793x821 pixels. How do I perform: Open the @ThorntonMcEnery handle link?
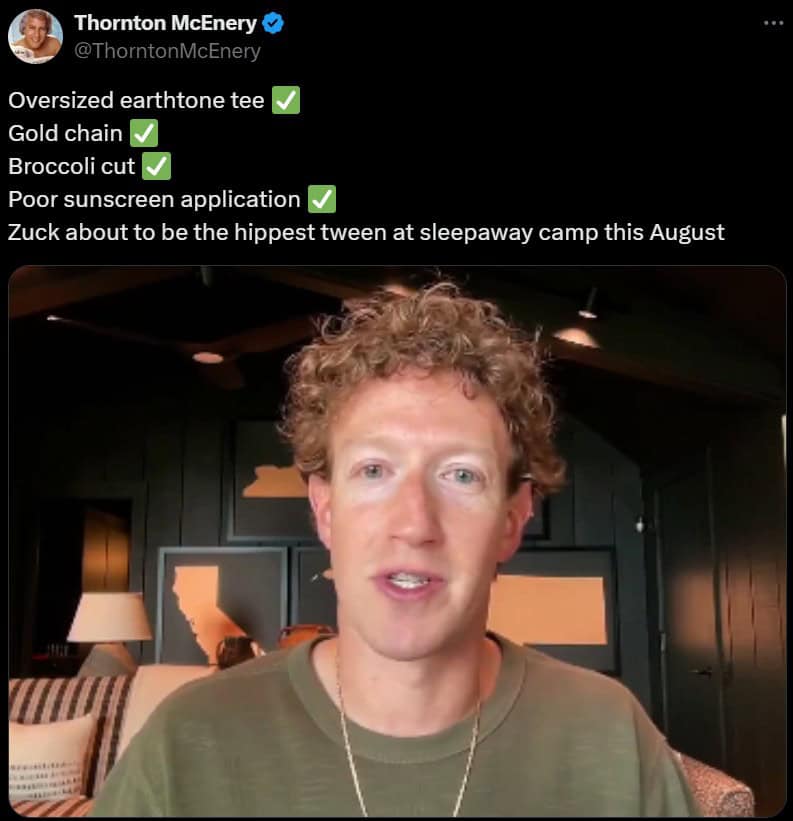coord(167,51)
